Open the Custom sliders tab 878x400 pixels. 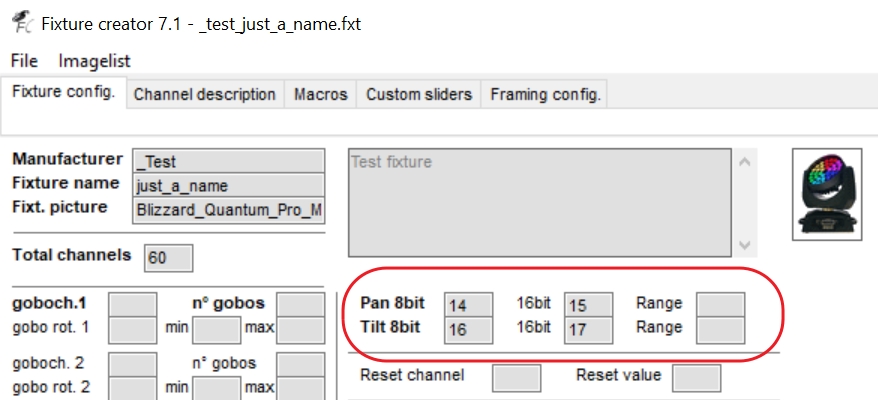[419, 94]
